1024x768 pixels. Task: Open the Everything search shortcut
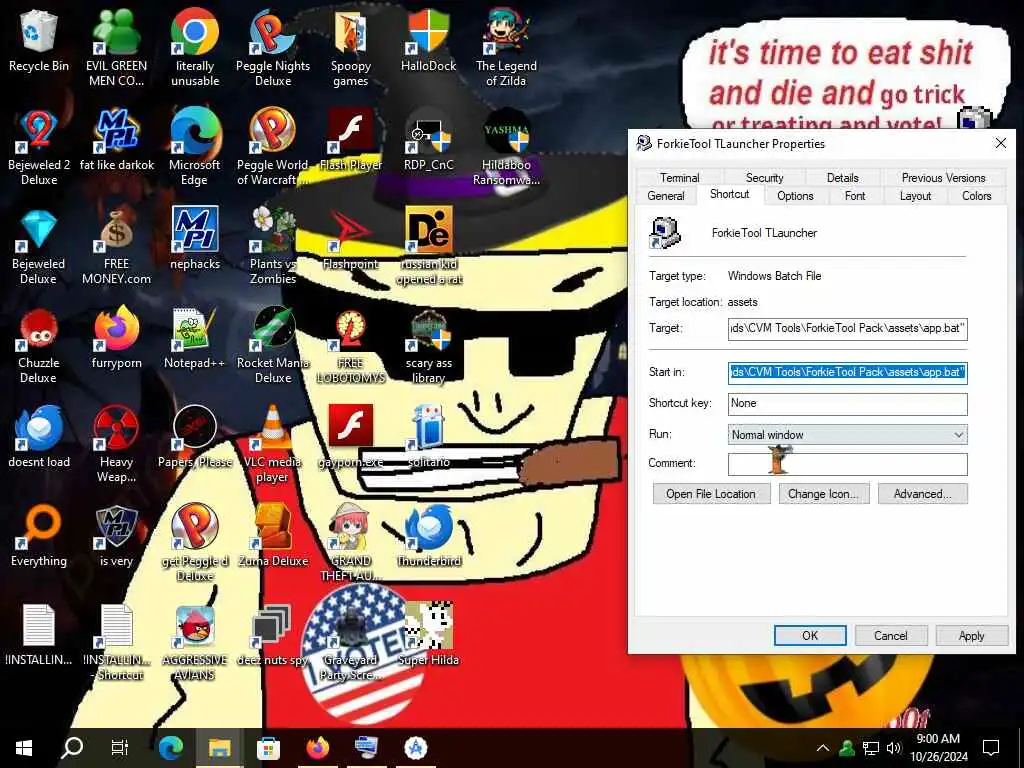pos(39,536)
